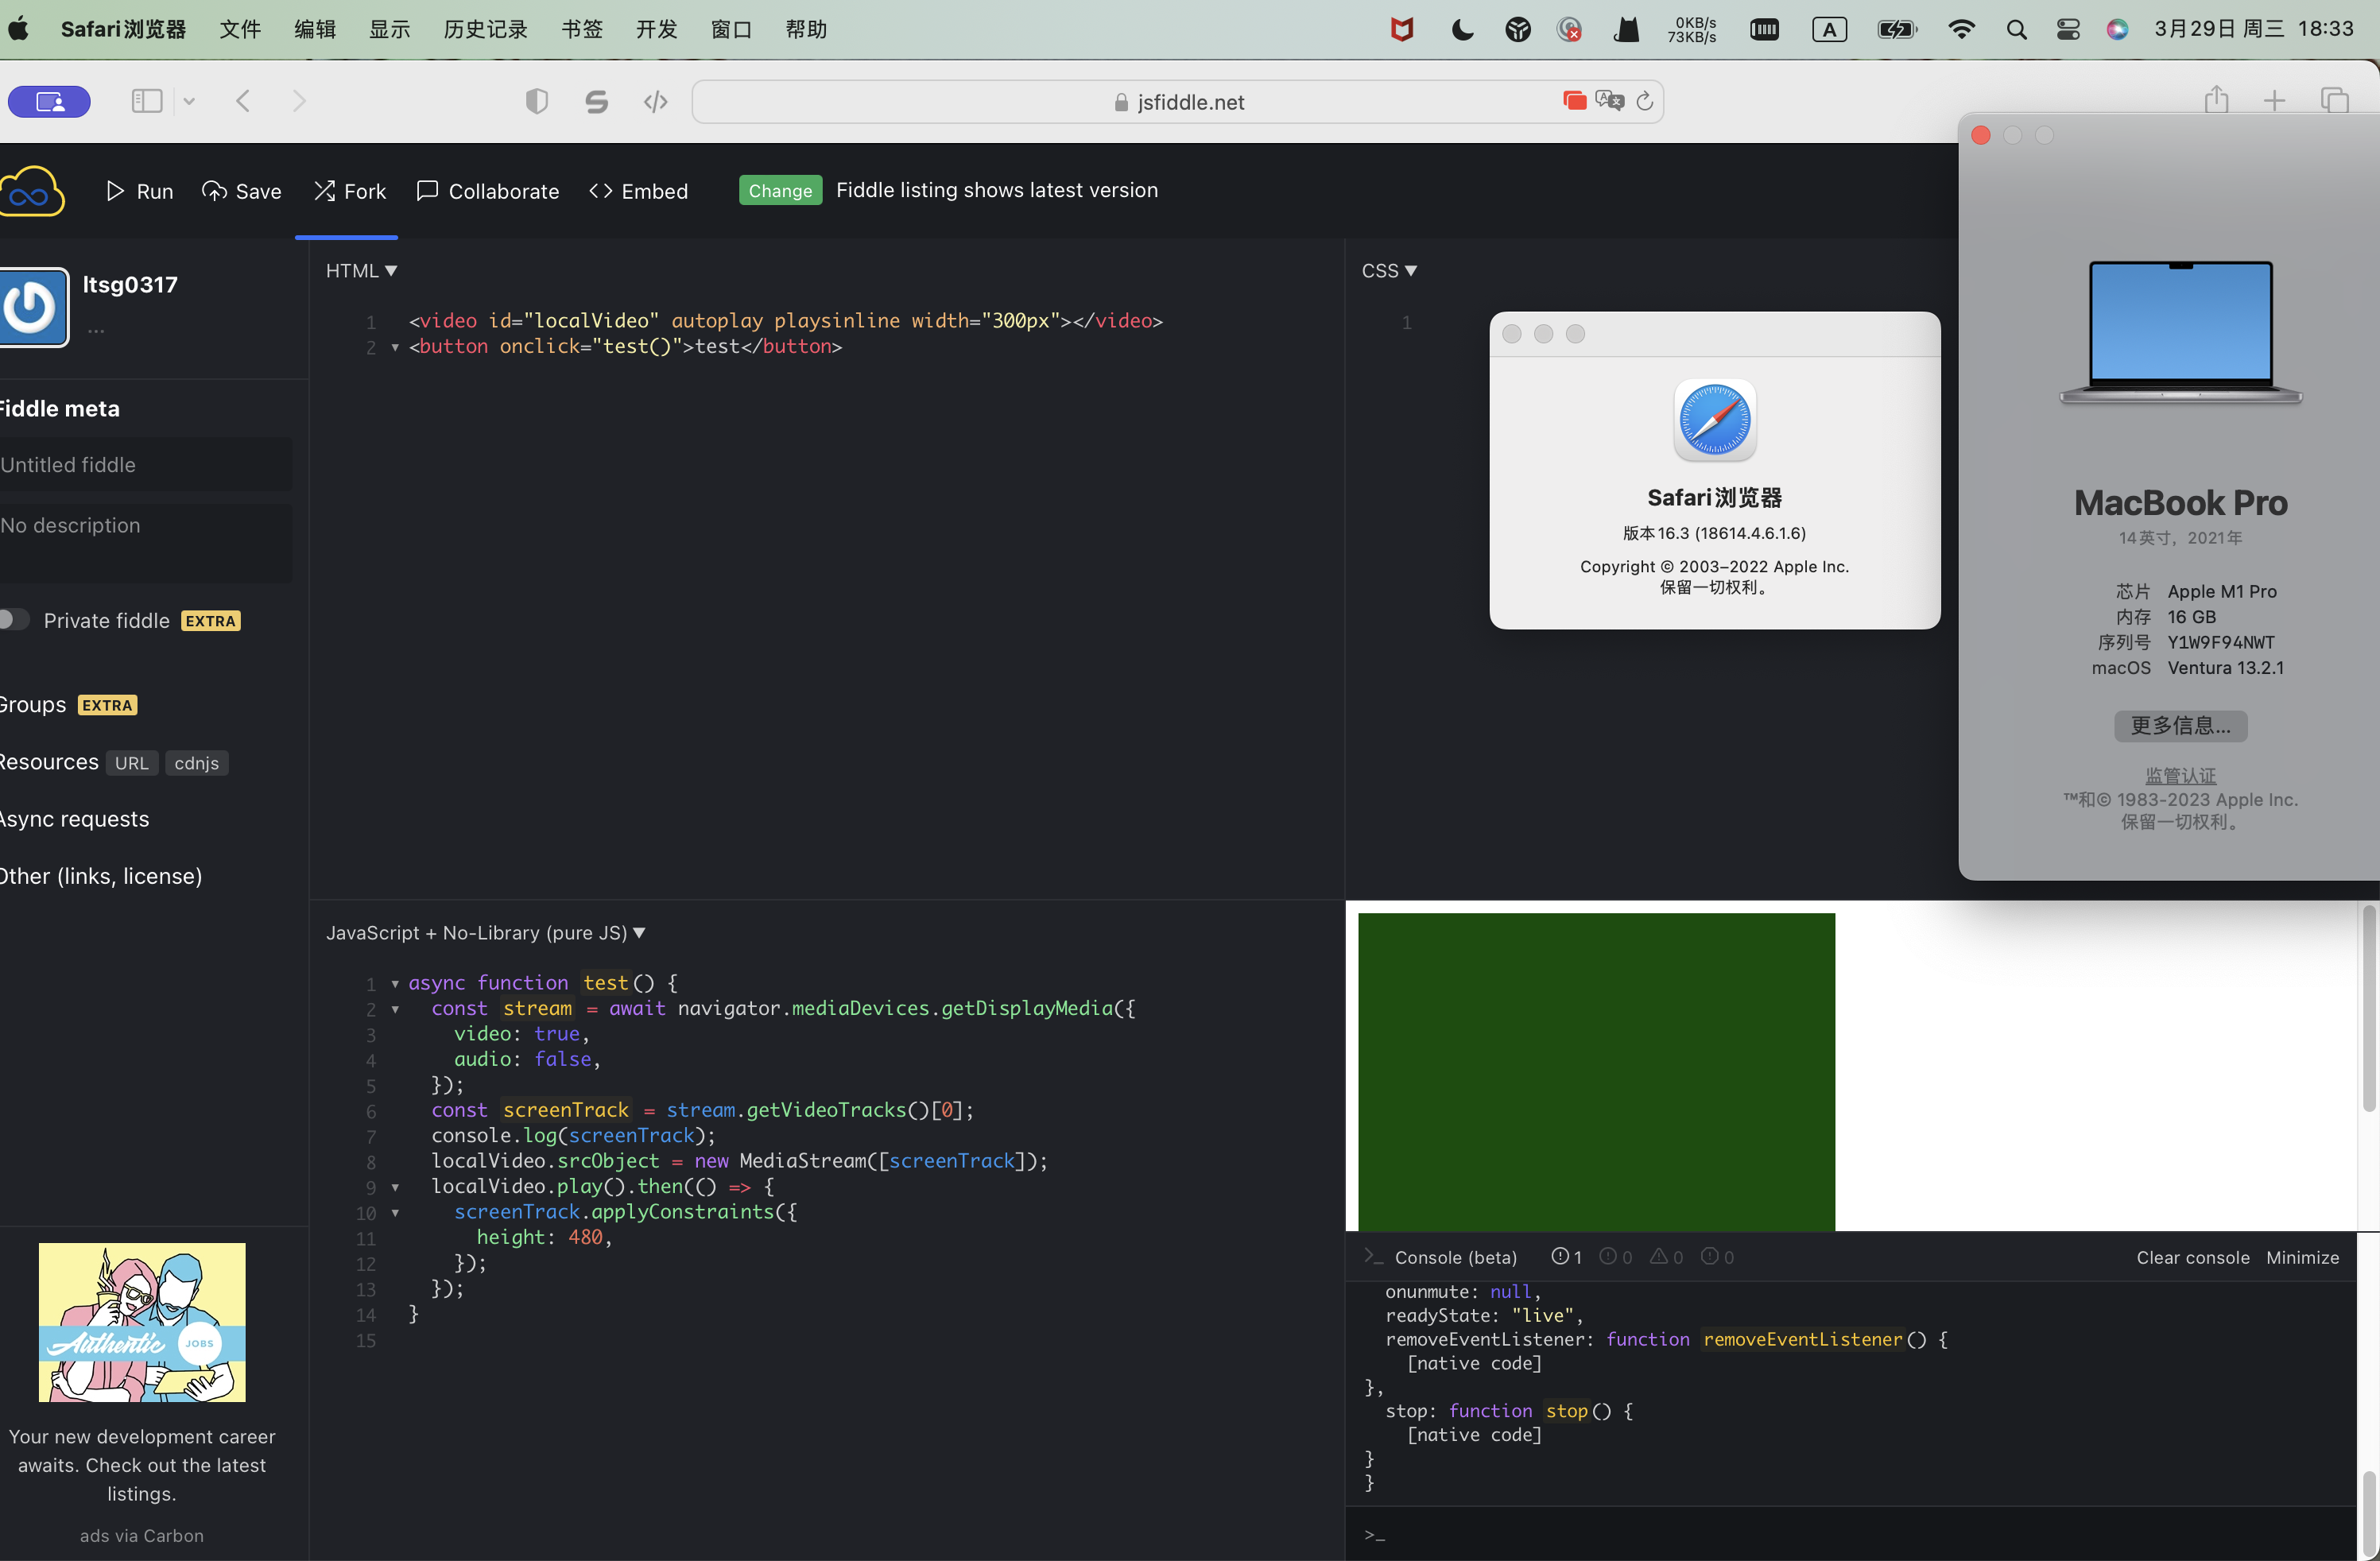Open the Collaborate chat option
The height and width of the screenshot is (1561, 2380).
tap(487, 191)
